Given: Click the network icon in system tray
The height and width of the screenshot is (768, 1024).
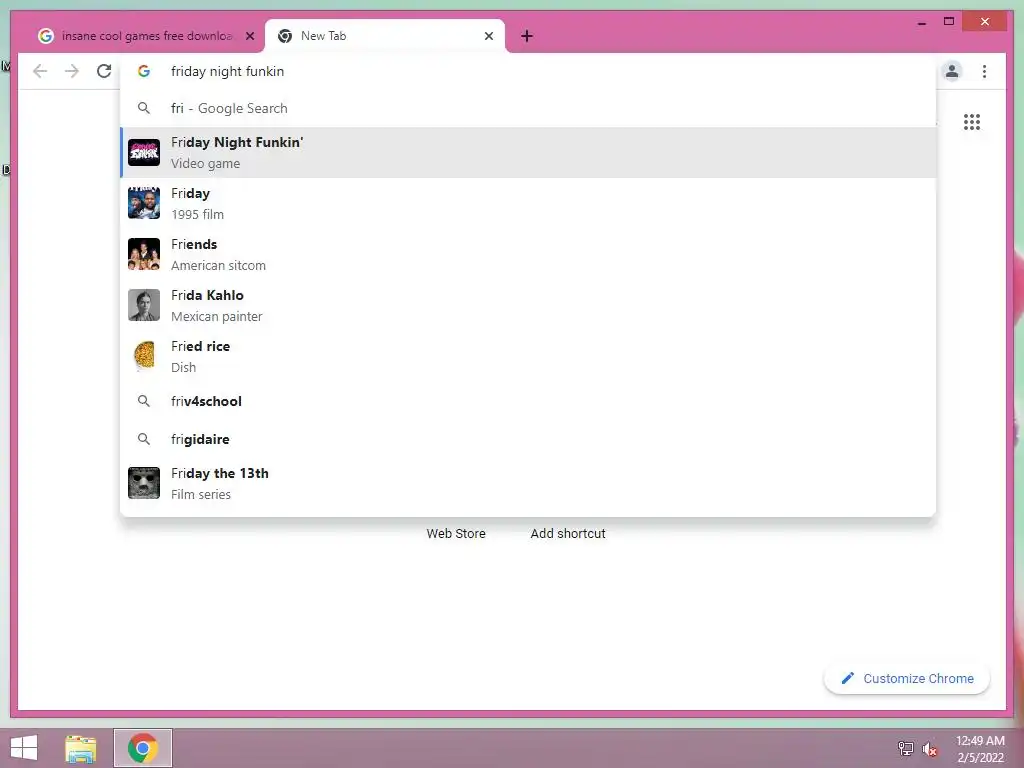Looking at the screenshot, I should click(905, 748).
